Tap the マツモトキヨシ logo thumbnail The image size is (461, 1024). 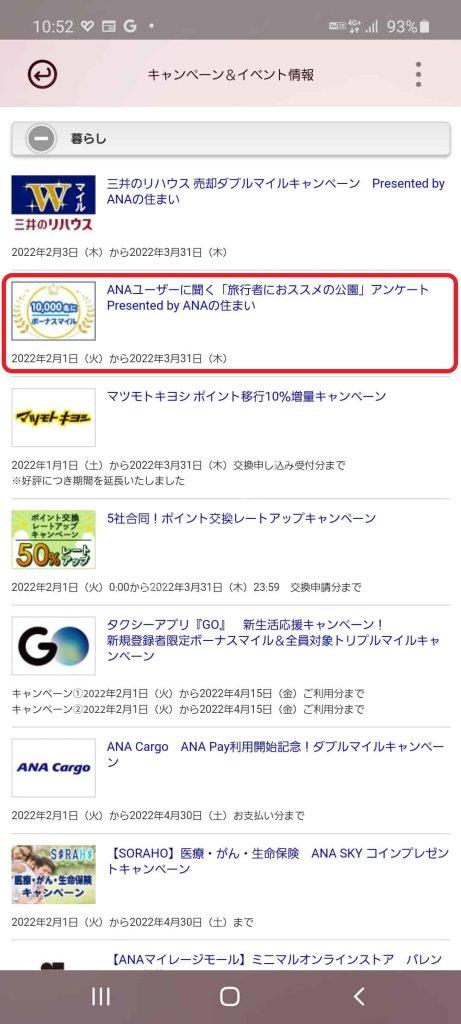(x=54, y=417)
